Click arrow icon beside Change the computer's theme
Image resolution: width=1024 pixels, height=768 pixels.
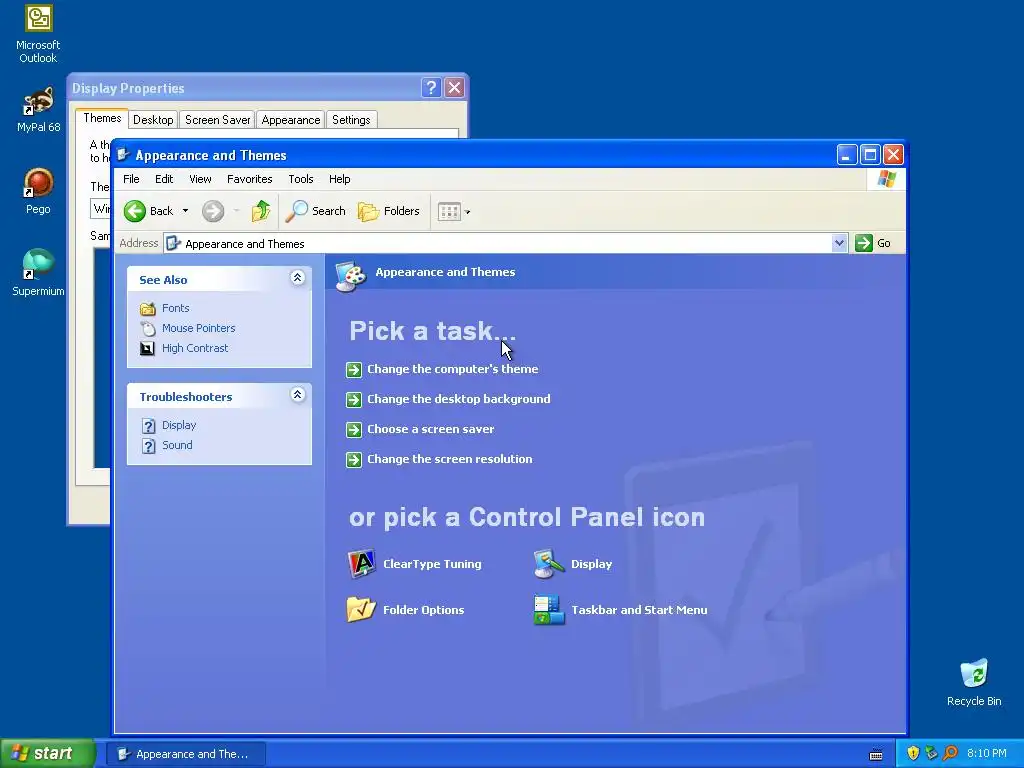click(x=354, y=370)
